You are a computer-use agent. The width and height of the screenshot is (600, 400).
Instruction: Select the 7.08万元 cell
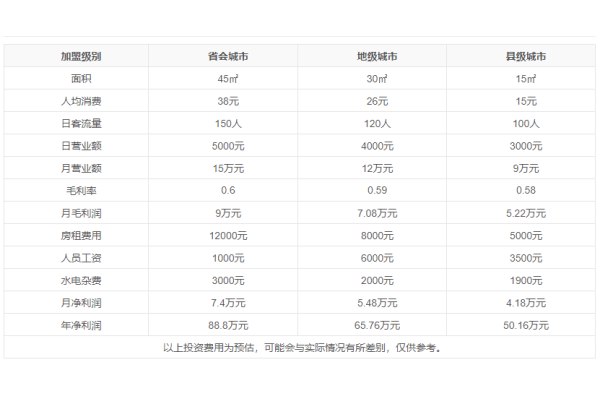[x=372, y=213]
